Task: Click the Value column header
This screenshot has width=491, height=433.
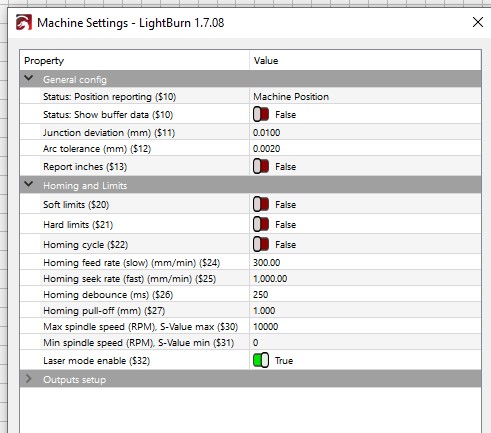Action: [365, 61]
